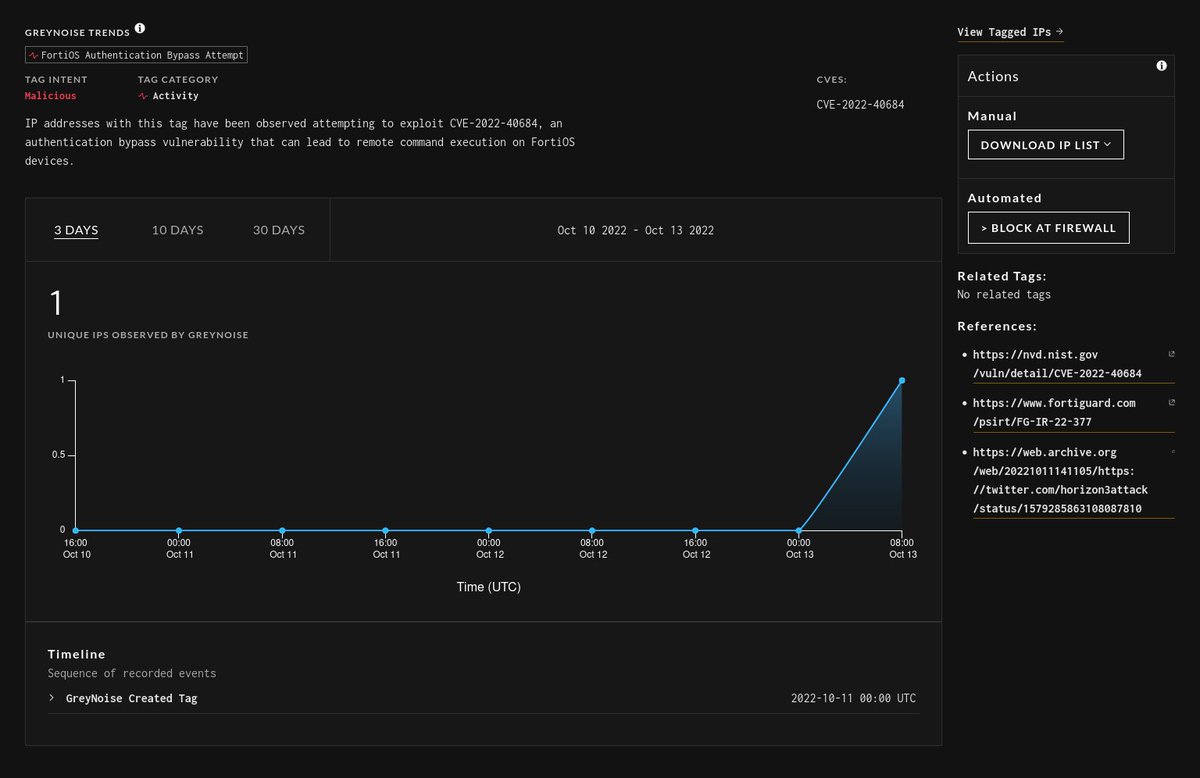1200x778 pixels.
Task: Click Block at Firewall button
Action: point(1048,228)
